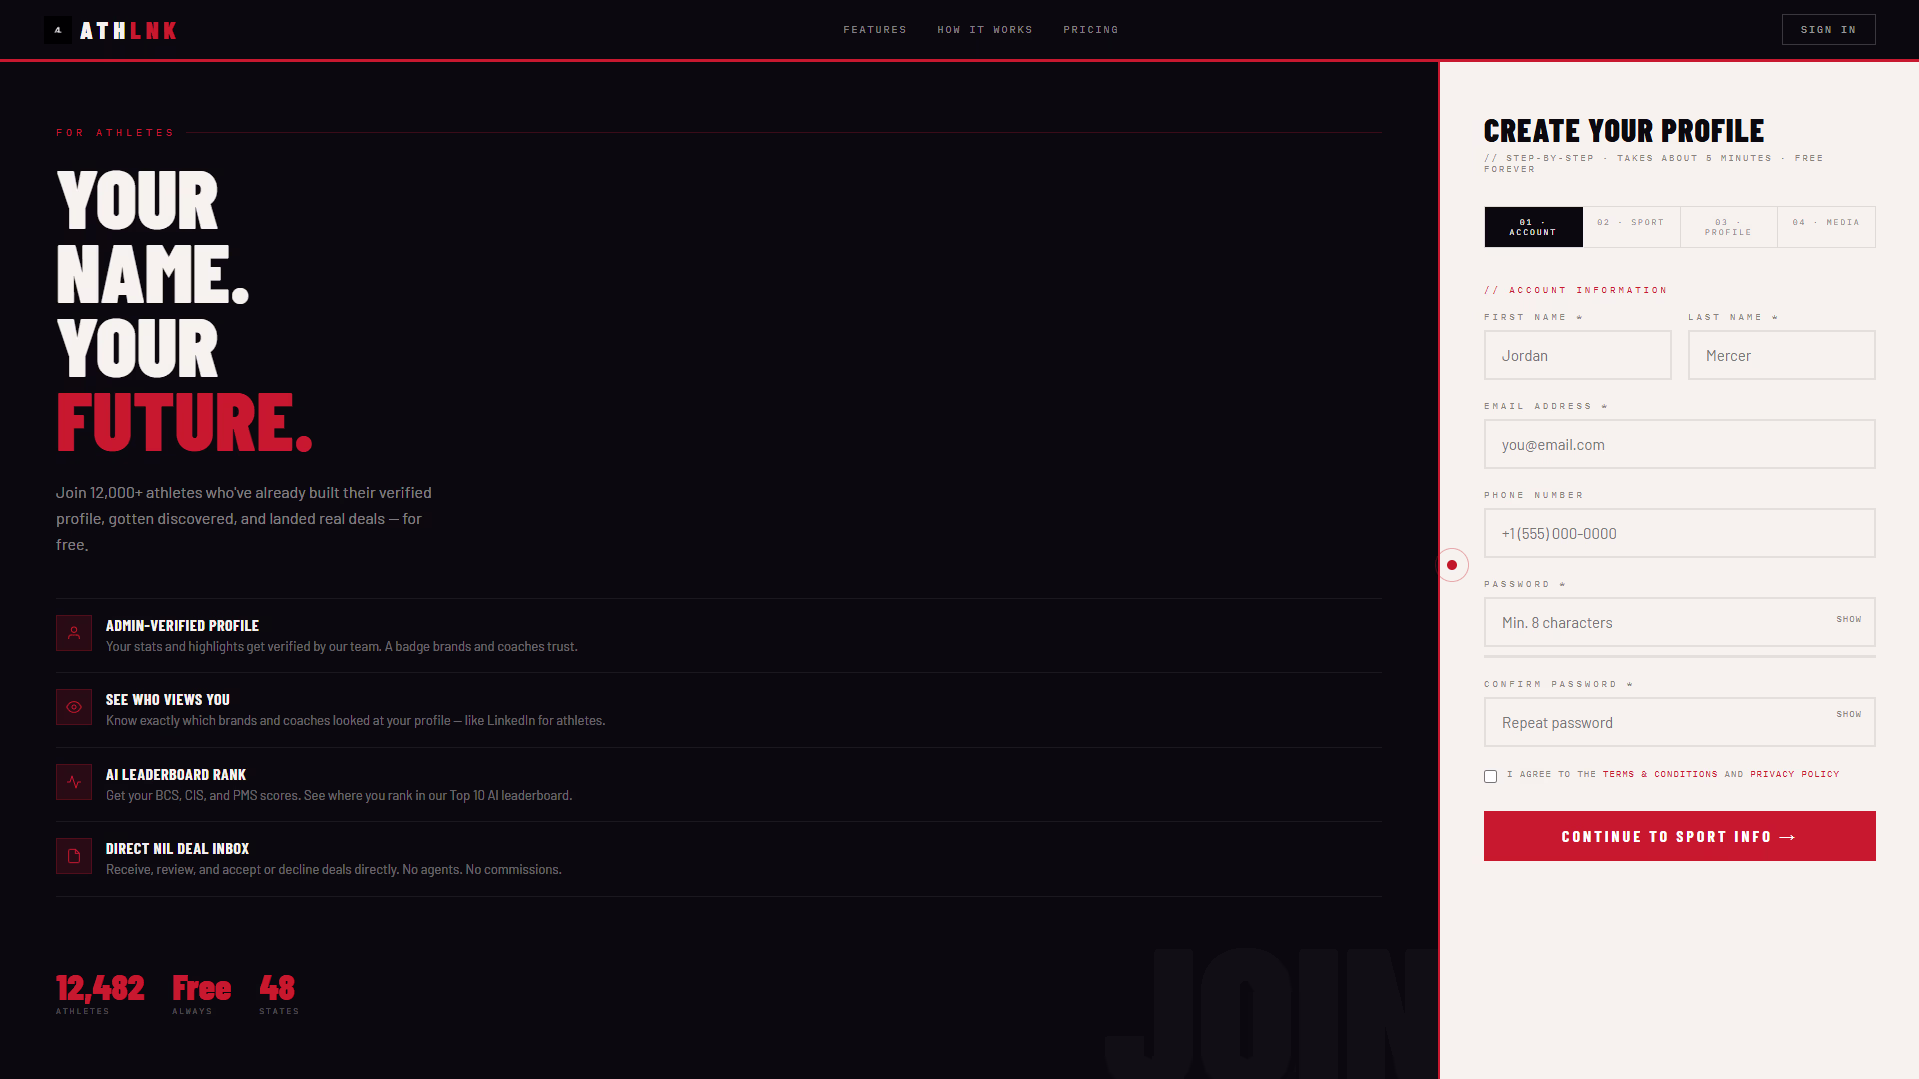Image resolution: width=1919 pixels, height=1079 pixels.
Task: Show the Confirm Password field contents
Action: 1848,714
